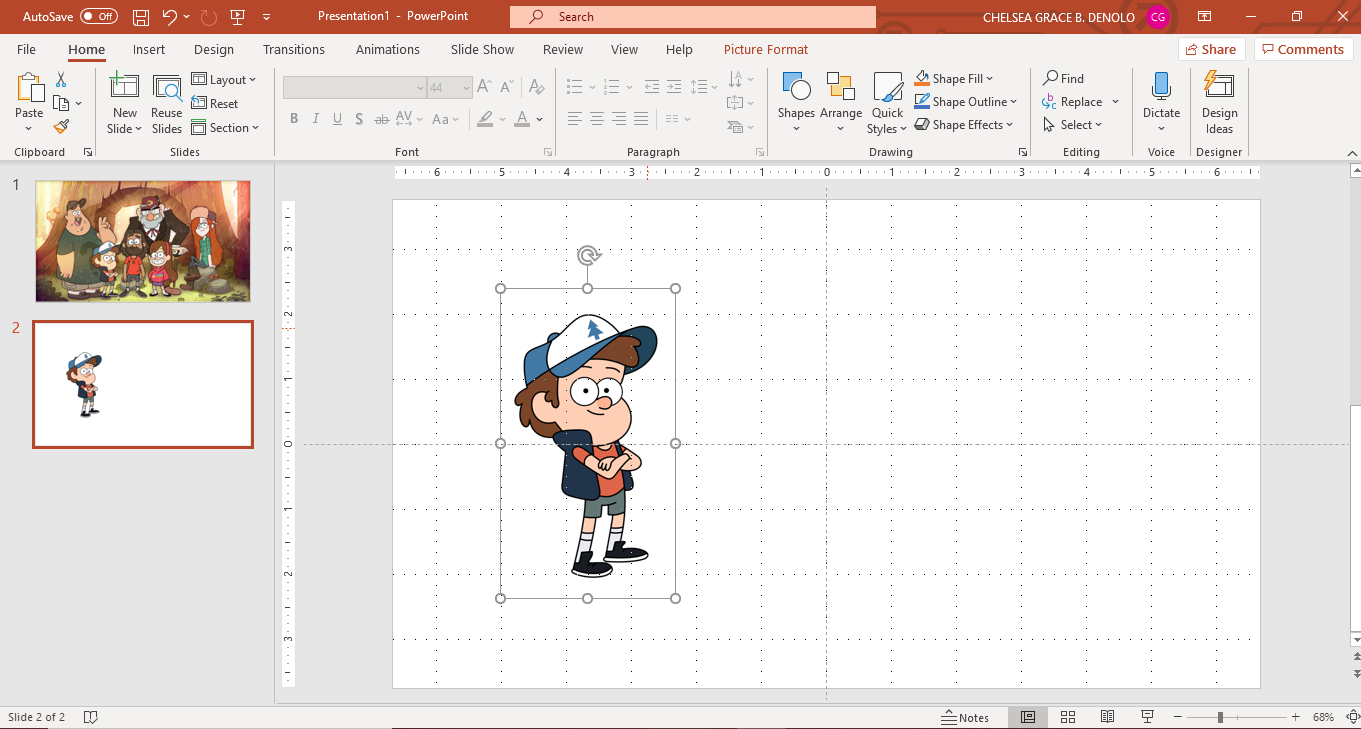The image size is (1361, 729).
Task: Click the Redo icon
Action: [208, 17]
